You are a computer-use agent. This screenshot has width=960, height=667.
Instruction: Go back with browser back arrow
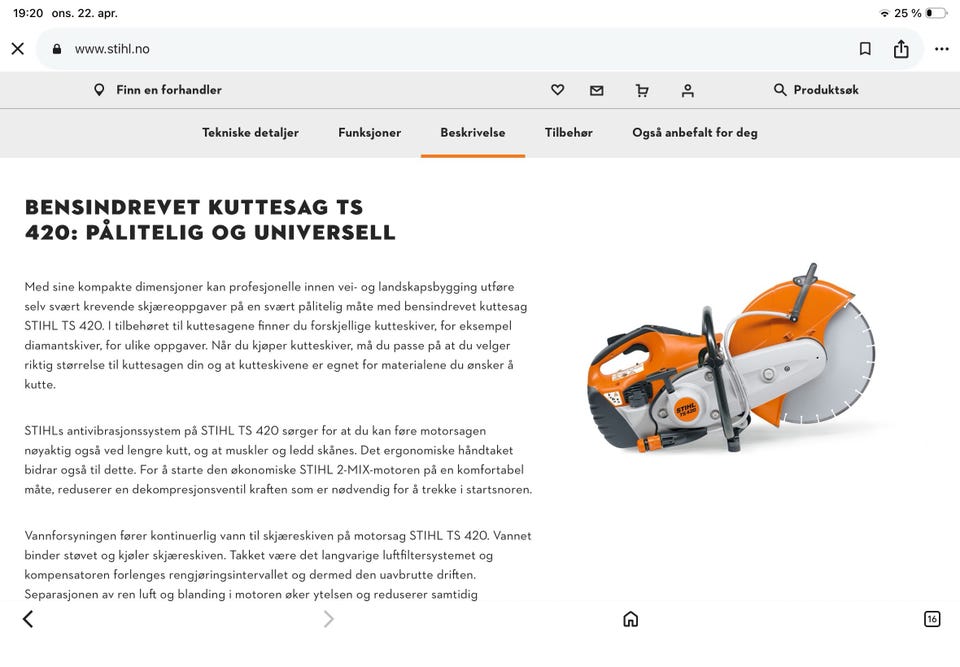[x=28, y=619]
